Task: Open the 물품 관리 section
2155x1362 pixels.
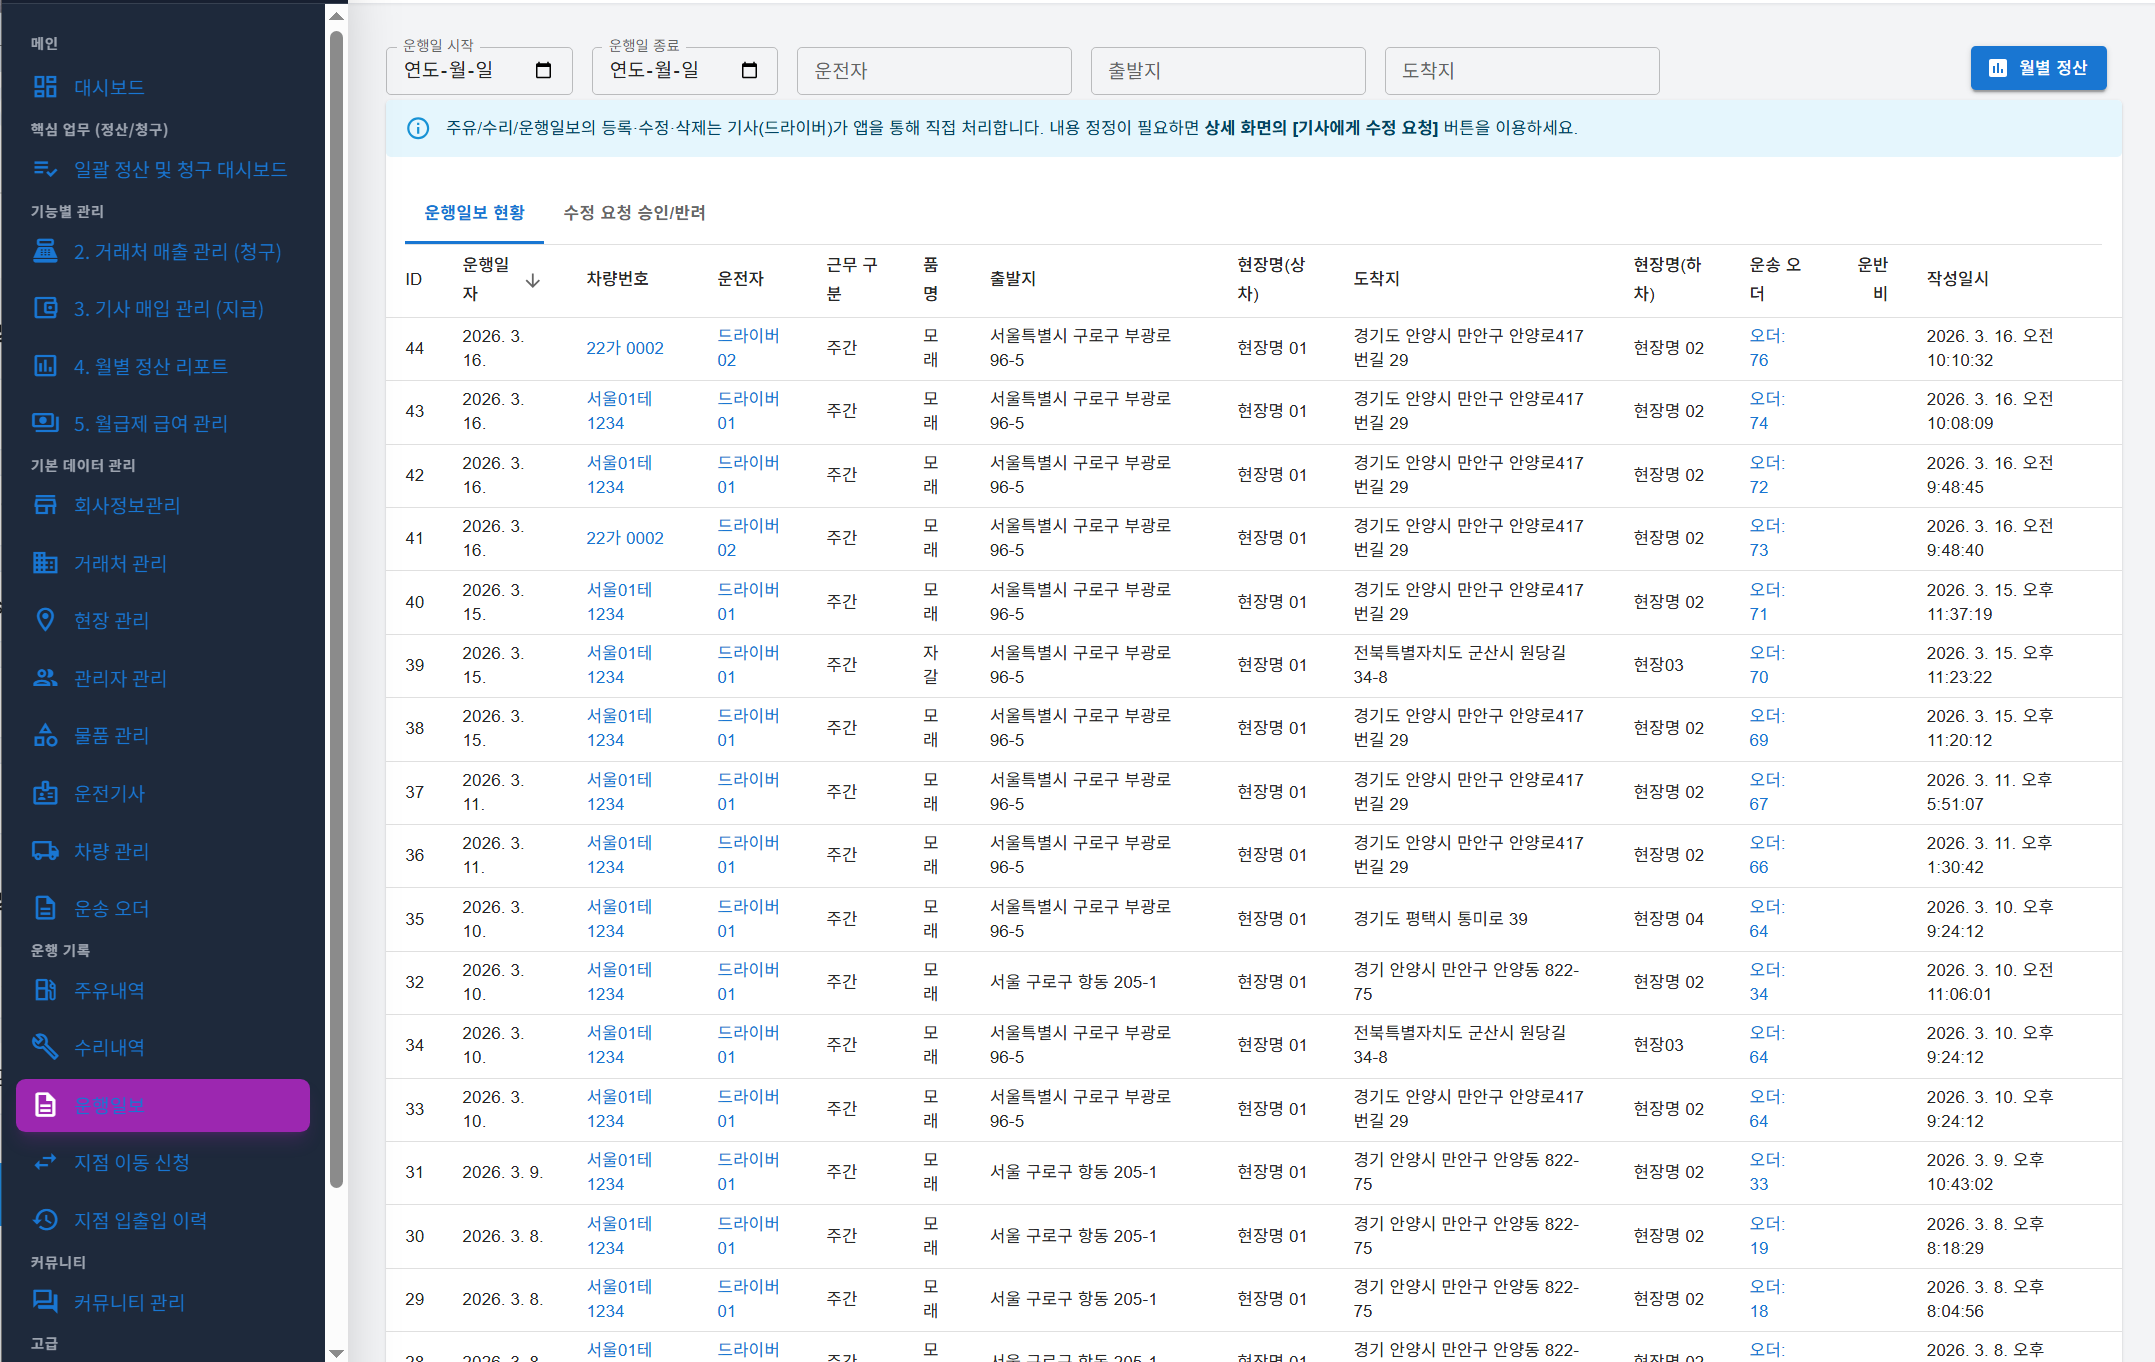Action: [110, 736]
